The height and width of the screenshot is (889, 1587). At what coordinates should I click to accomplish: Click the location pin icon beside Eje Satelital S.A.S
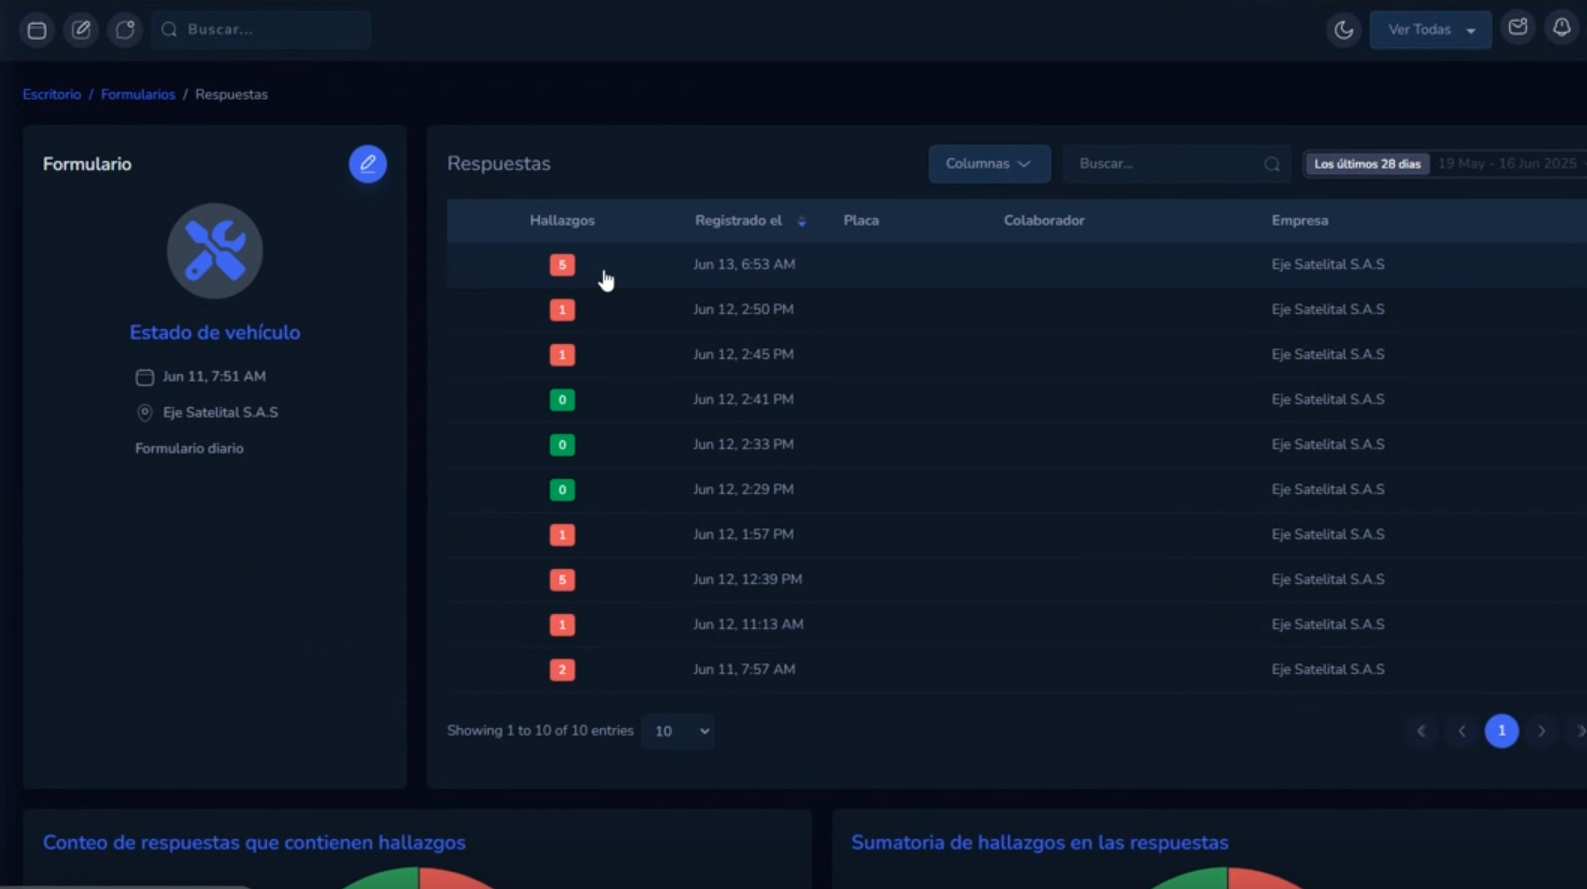pos(145,412)
